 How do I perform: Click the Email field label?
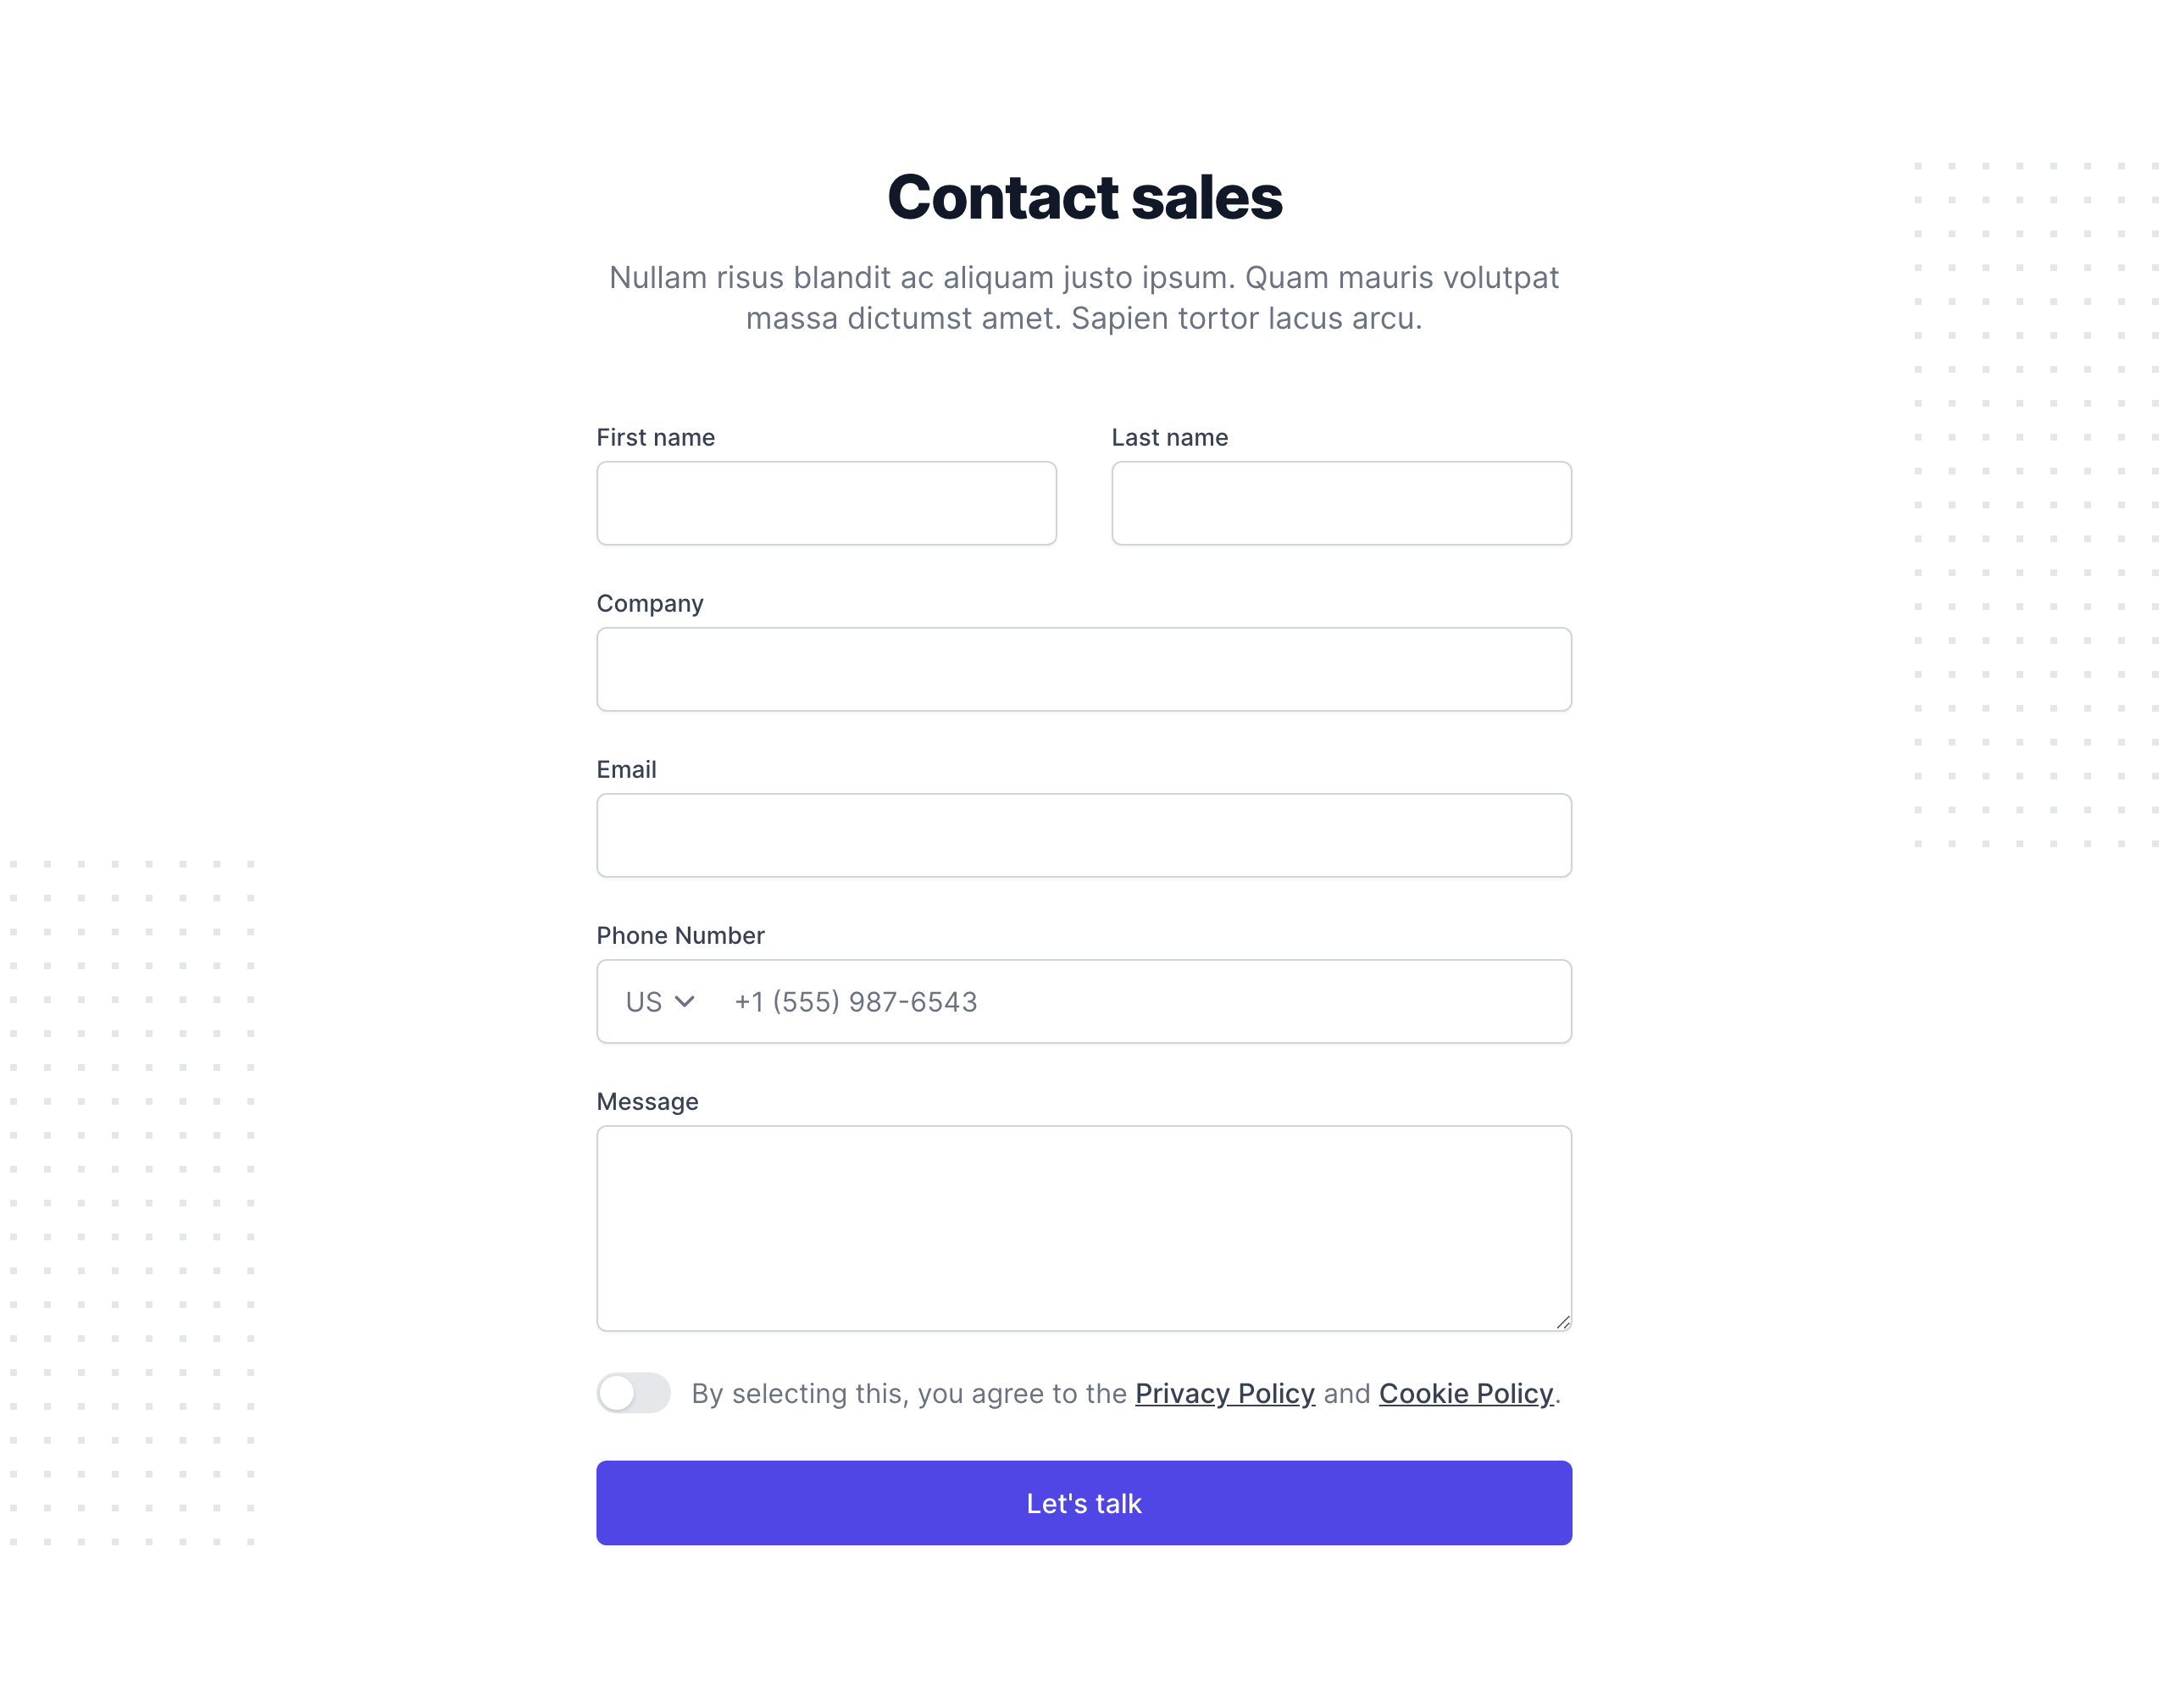click(x=626, y=769)
